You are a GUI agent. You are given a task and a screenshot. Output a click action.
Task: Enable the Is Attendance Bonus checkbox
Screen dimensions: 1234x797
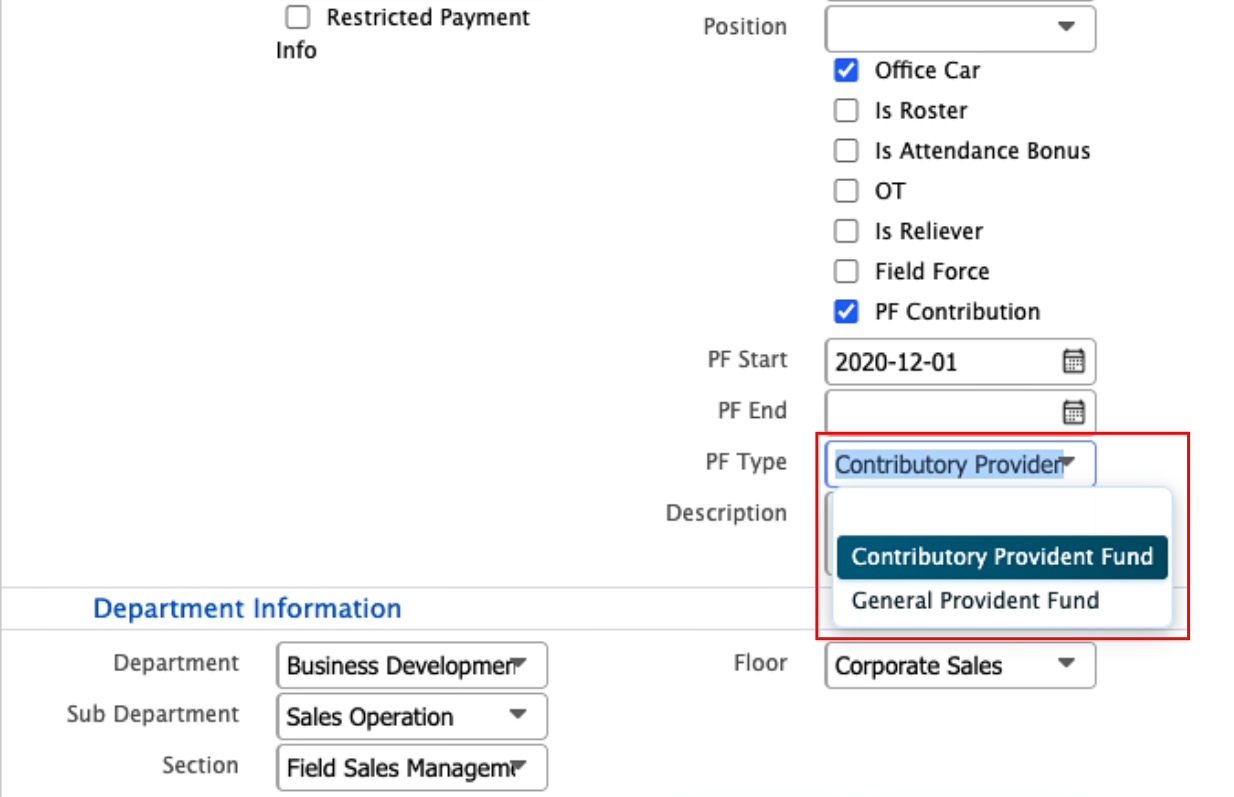(x=846, y=151)
